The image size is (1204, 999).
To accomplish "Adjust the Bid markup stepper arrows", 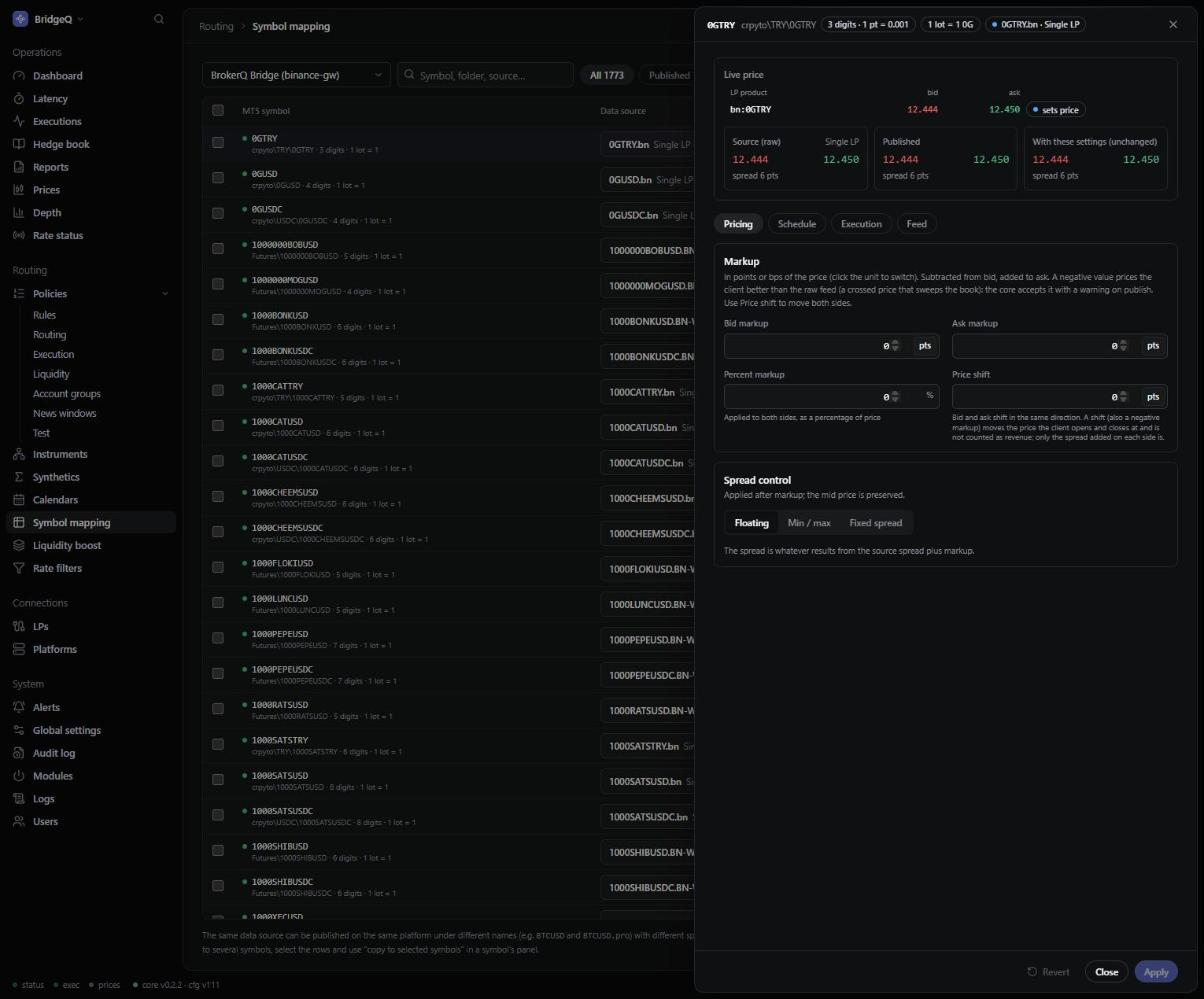I will [x=895, y=346].
